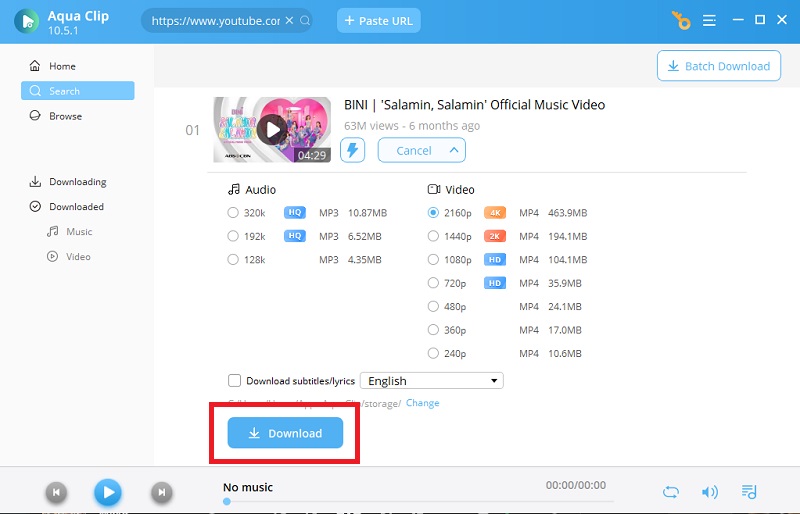Select 720p video quality
The height and width of the screenshot is (514, 800).
[433, 283]
